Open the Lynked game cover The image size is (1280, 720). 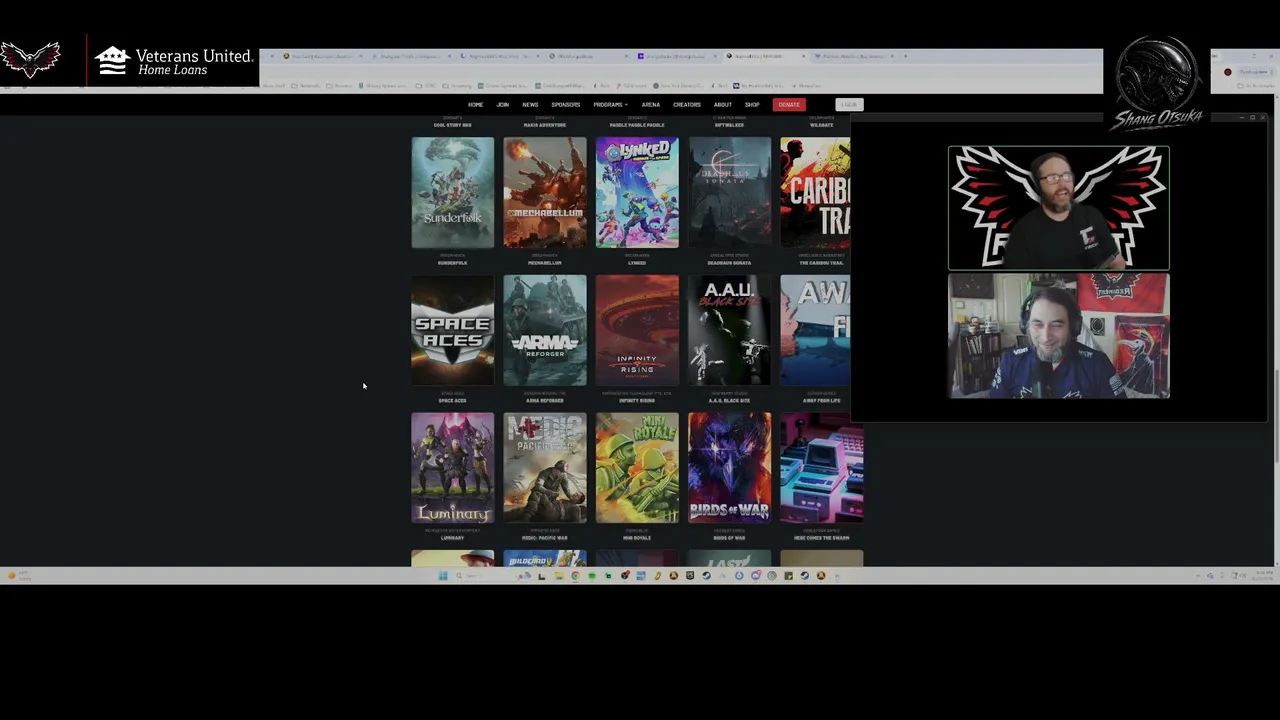[x=637, y=192]
